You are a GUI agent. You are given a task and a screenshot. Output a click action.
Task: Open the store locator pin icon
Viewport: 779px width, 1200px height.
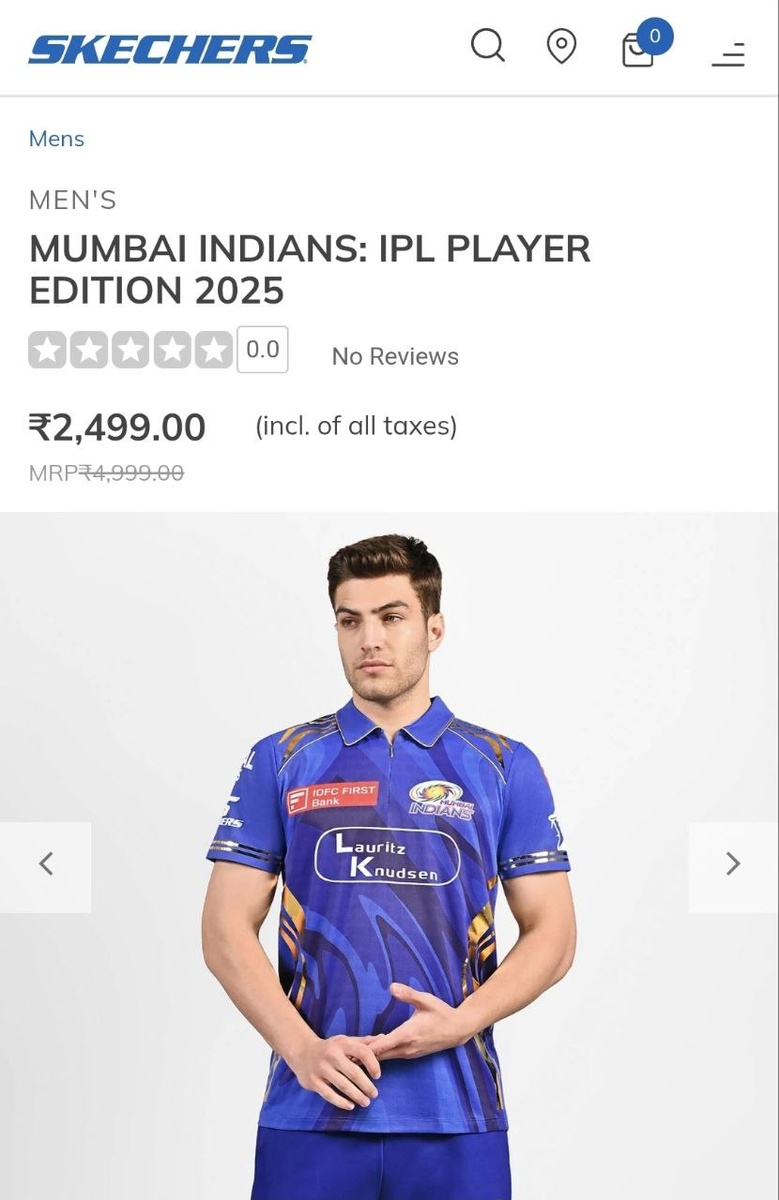point(562,46)
